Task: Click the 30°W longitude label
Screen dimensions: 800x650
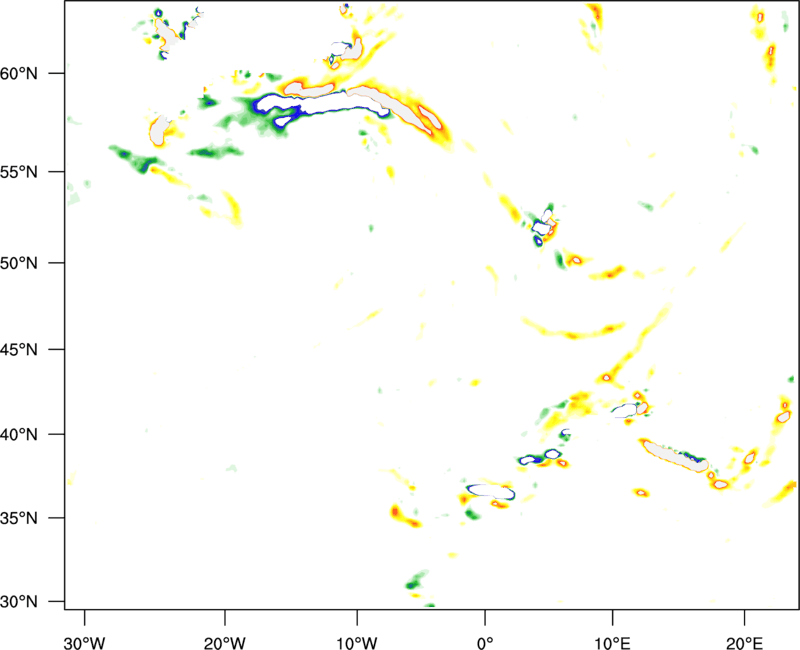Action: tap(85, 643)
